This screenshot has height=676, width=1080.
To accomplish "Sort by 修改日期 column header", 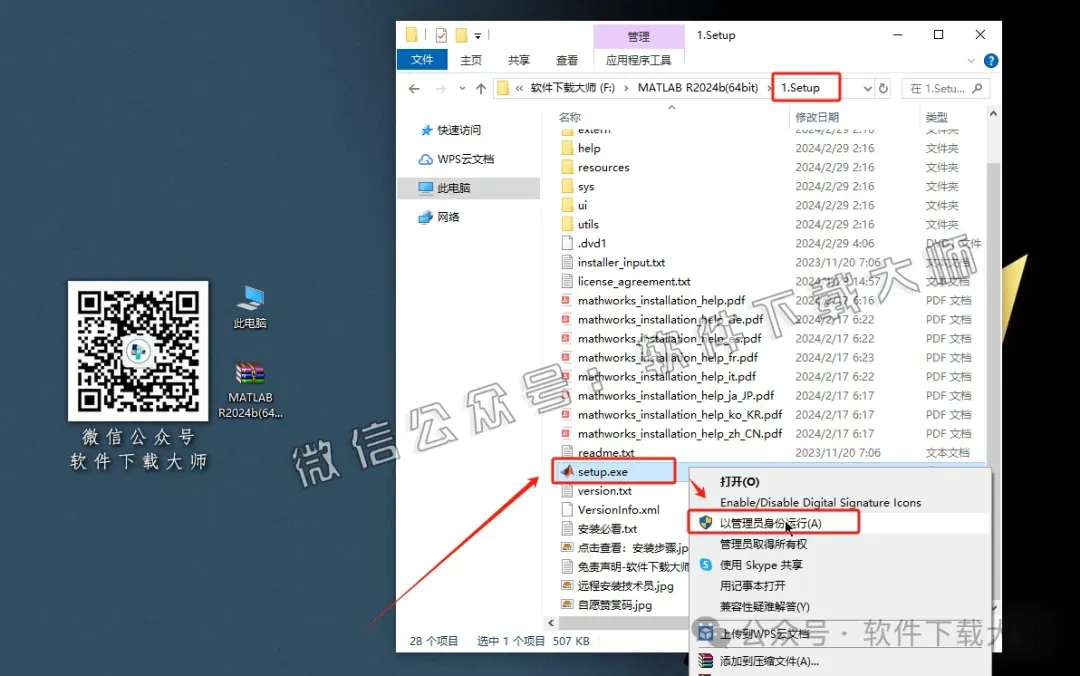I will (x=817, y=117).
